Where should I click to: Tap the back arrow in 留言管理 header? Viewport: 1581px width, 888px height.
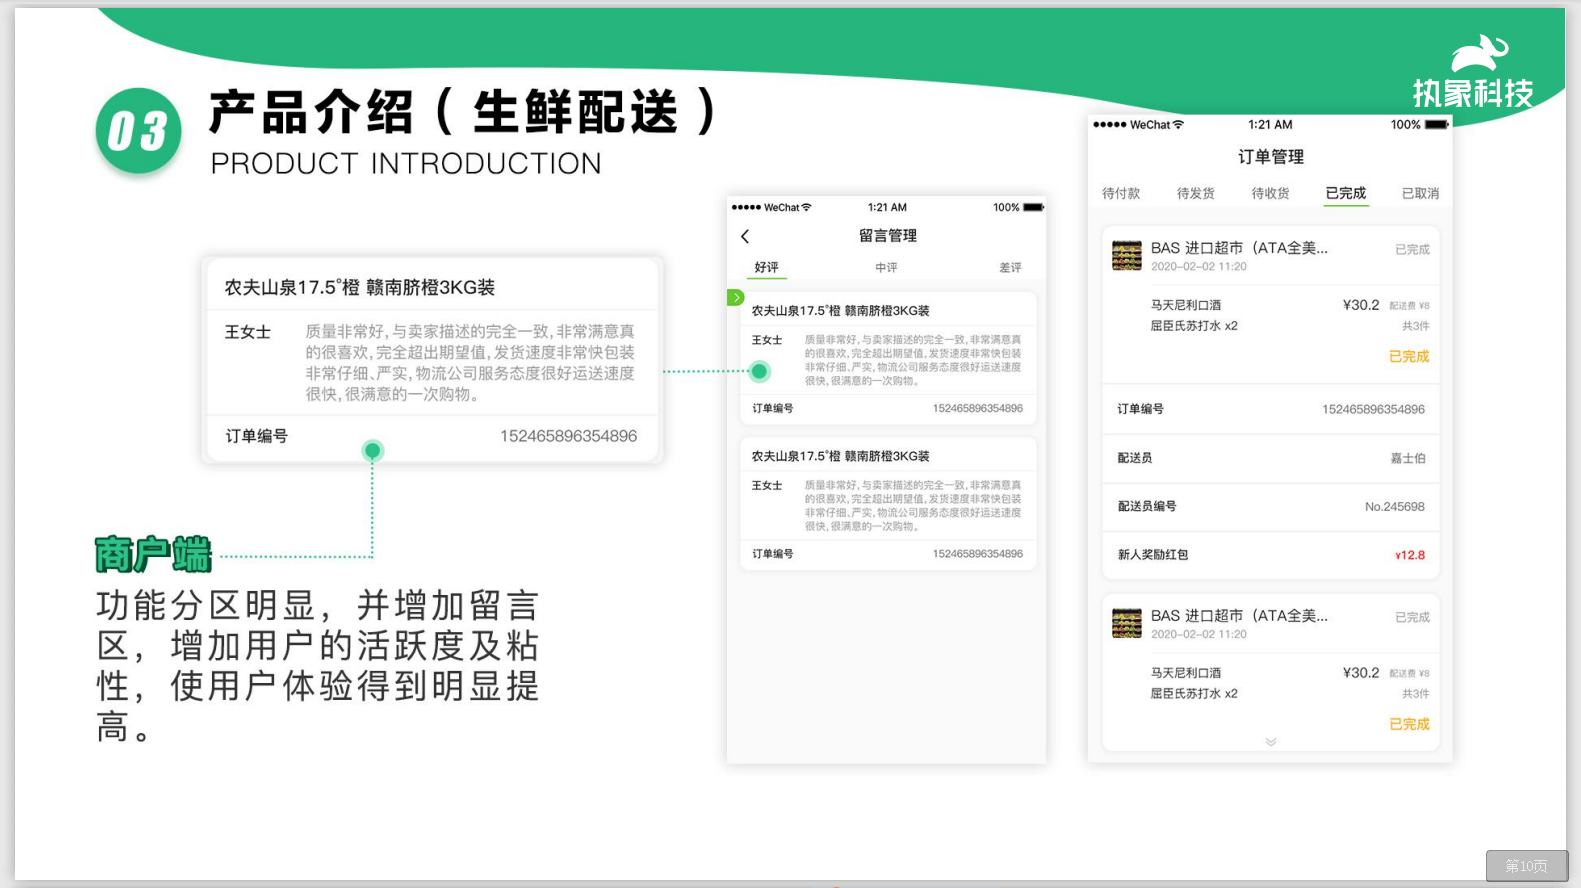point(745,236)
